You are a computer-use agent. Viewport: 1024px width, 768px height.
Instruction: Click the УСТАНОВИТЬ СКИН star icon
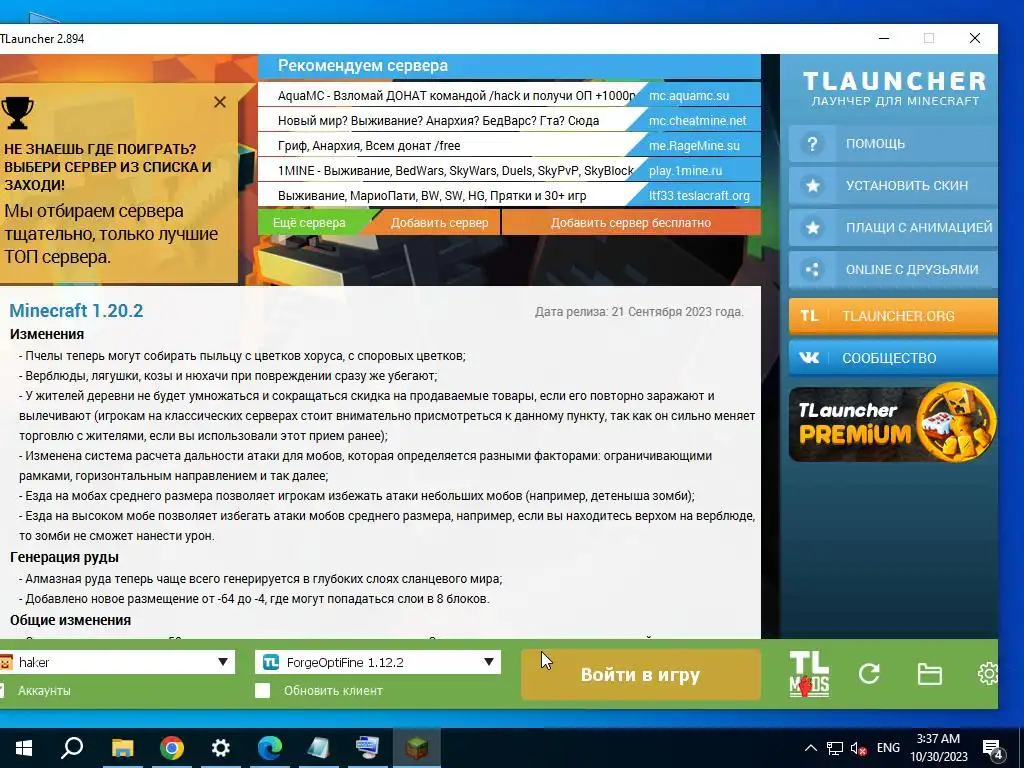812,186
